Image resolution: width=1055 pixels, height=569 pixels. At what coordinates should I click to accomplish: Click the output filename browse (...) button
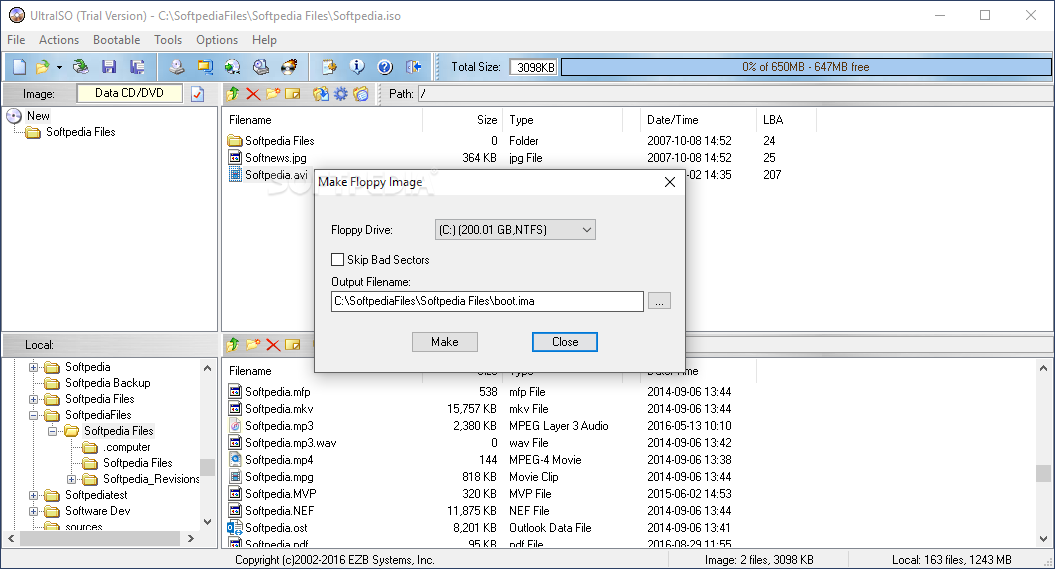click(659, 301)
